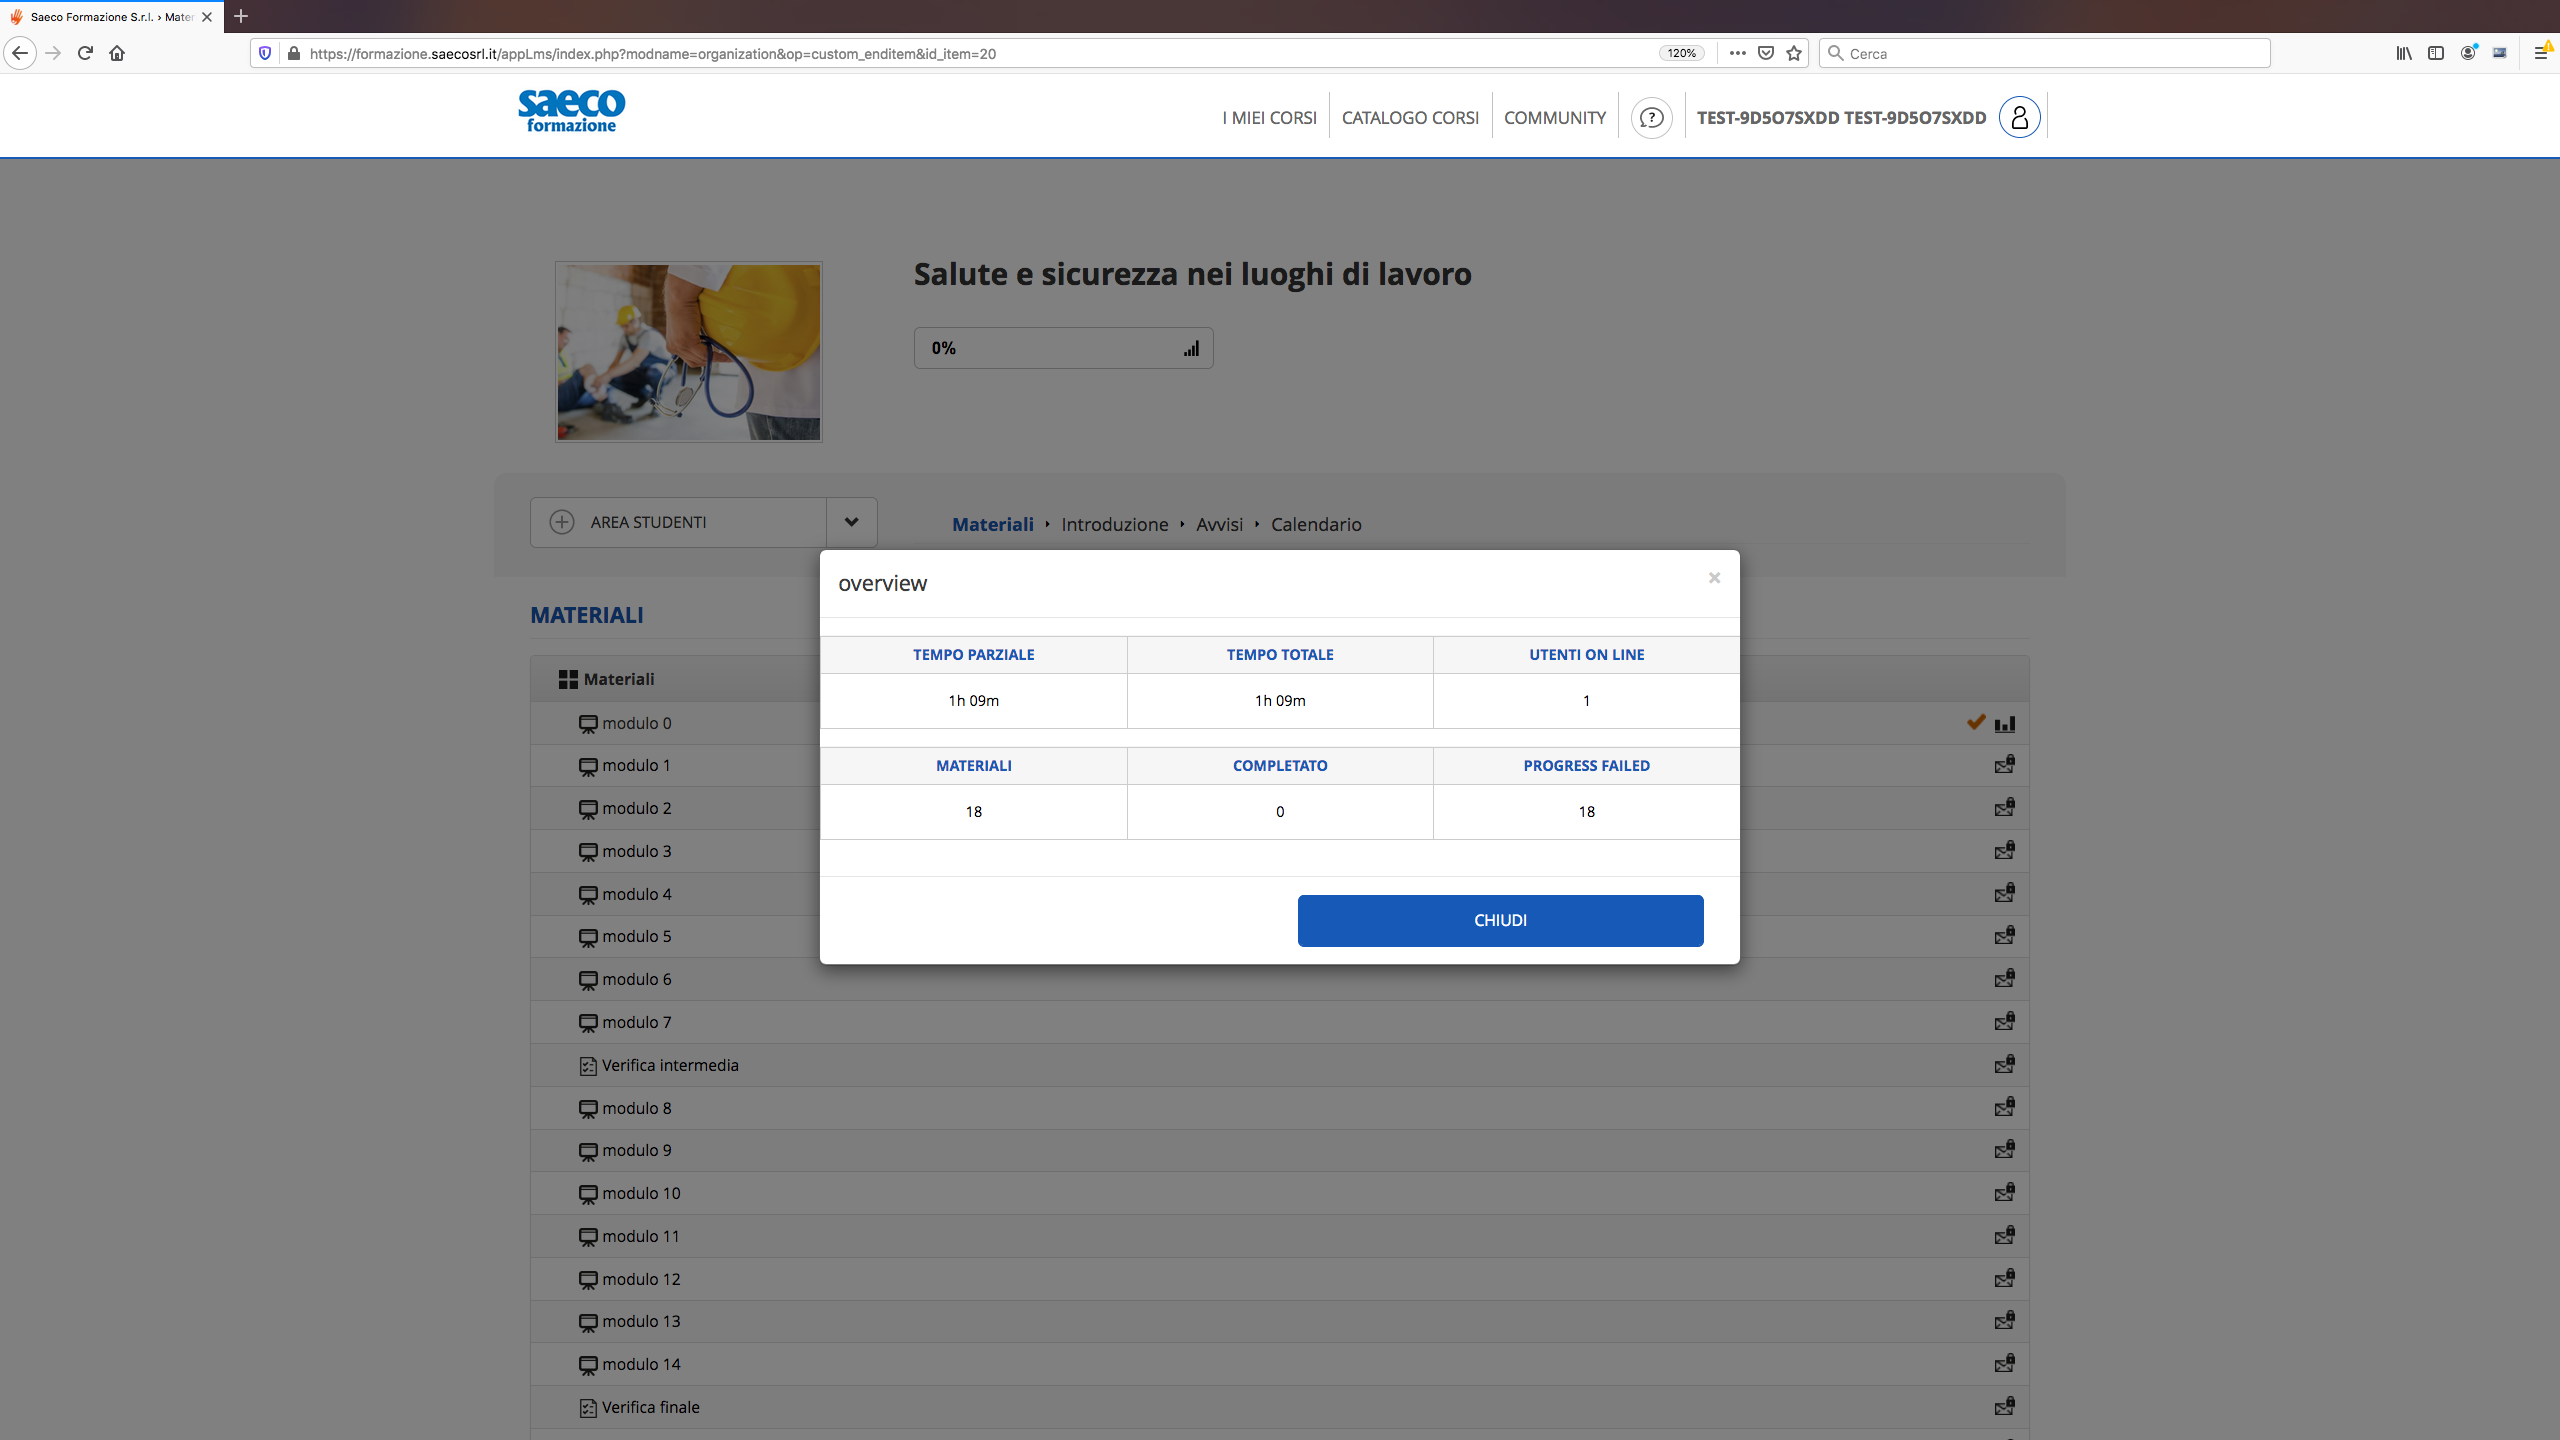The height and width of the screenshot is (1440, 2560).
Task: Click the CHIUDI button
Action: 1500,920
